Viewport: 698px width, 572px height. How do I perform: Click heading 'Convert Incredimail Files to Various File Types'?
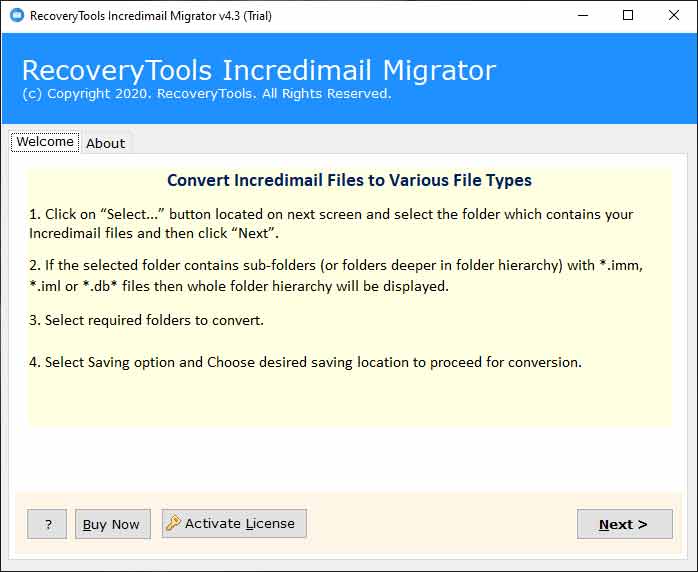[x=349, y=180]
